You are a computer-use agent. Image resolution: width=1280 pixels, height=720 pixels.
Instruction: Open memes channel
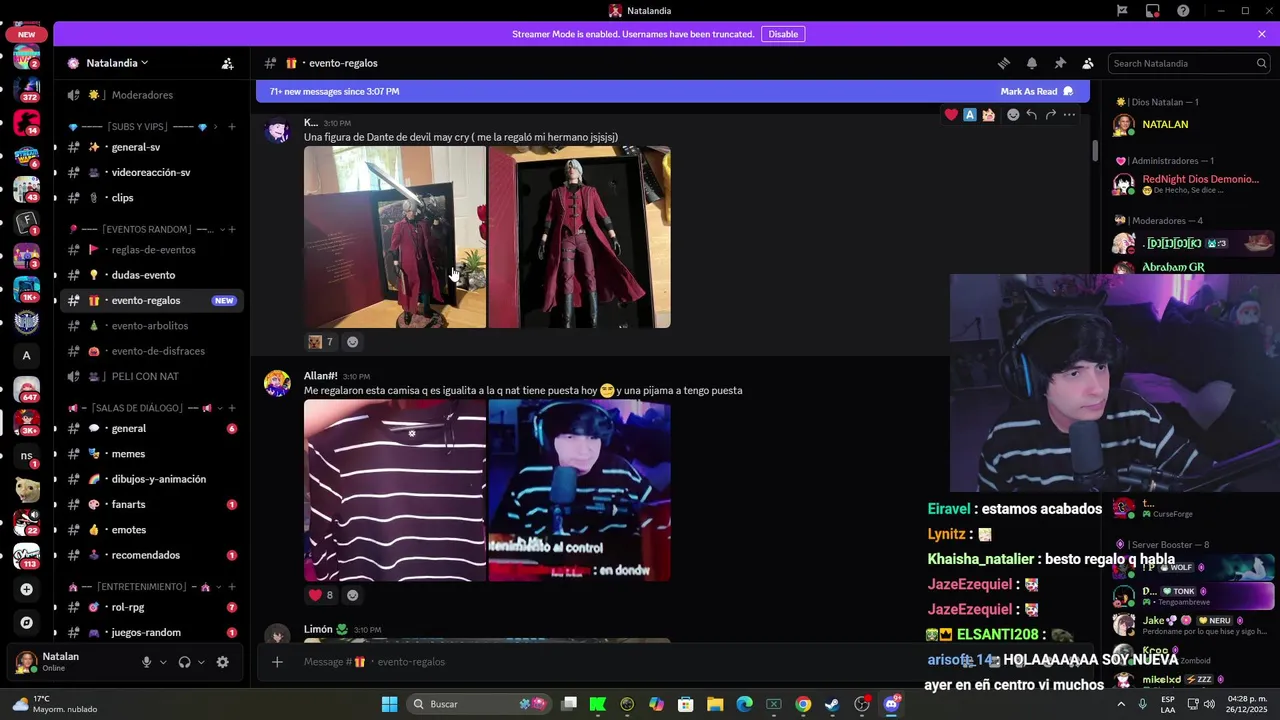coord(151,454)
